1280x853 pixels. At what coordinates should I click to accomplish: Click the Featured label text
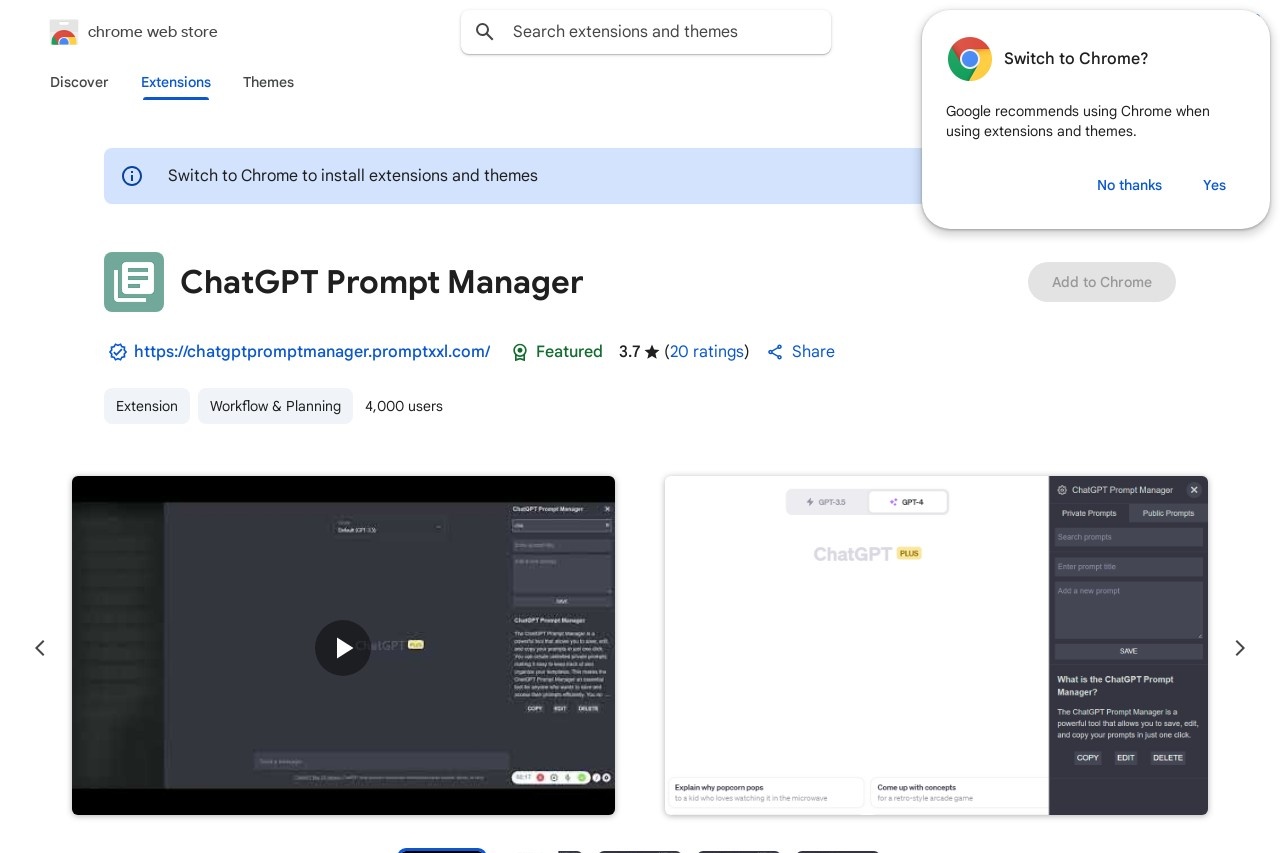[x=569, y=352]
